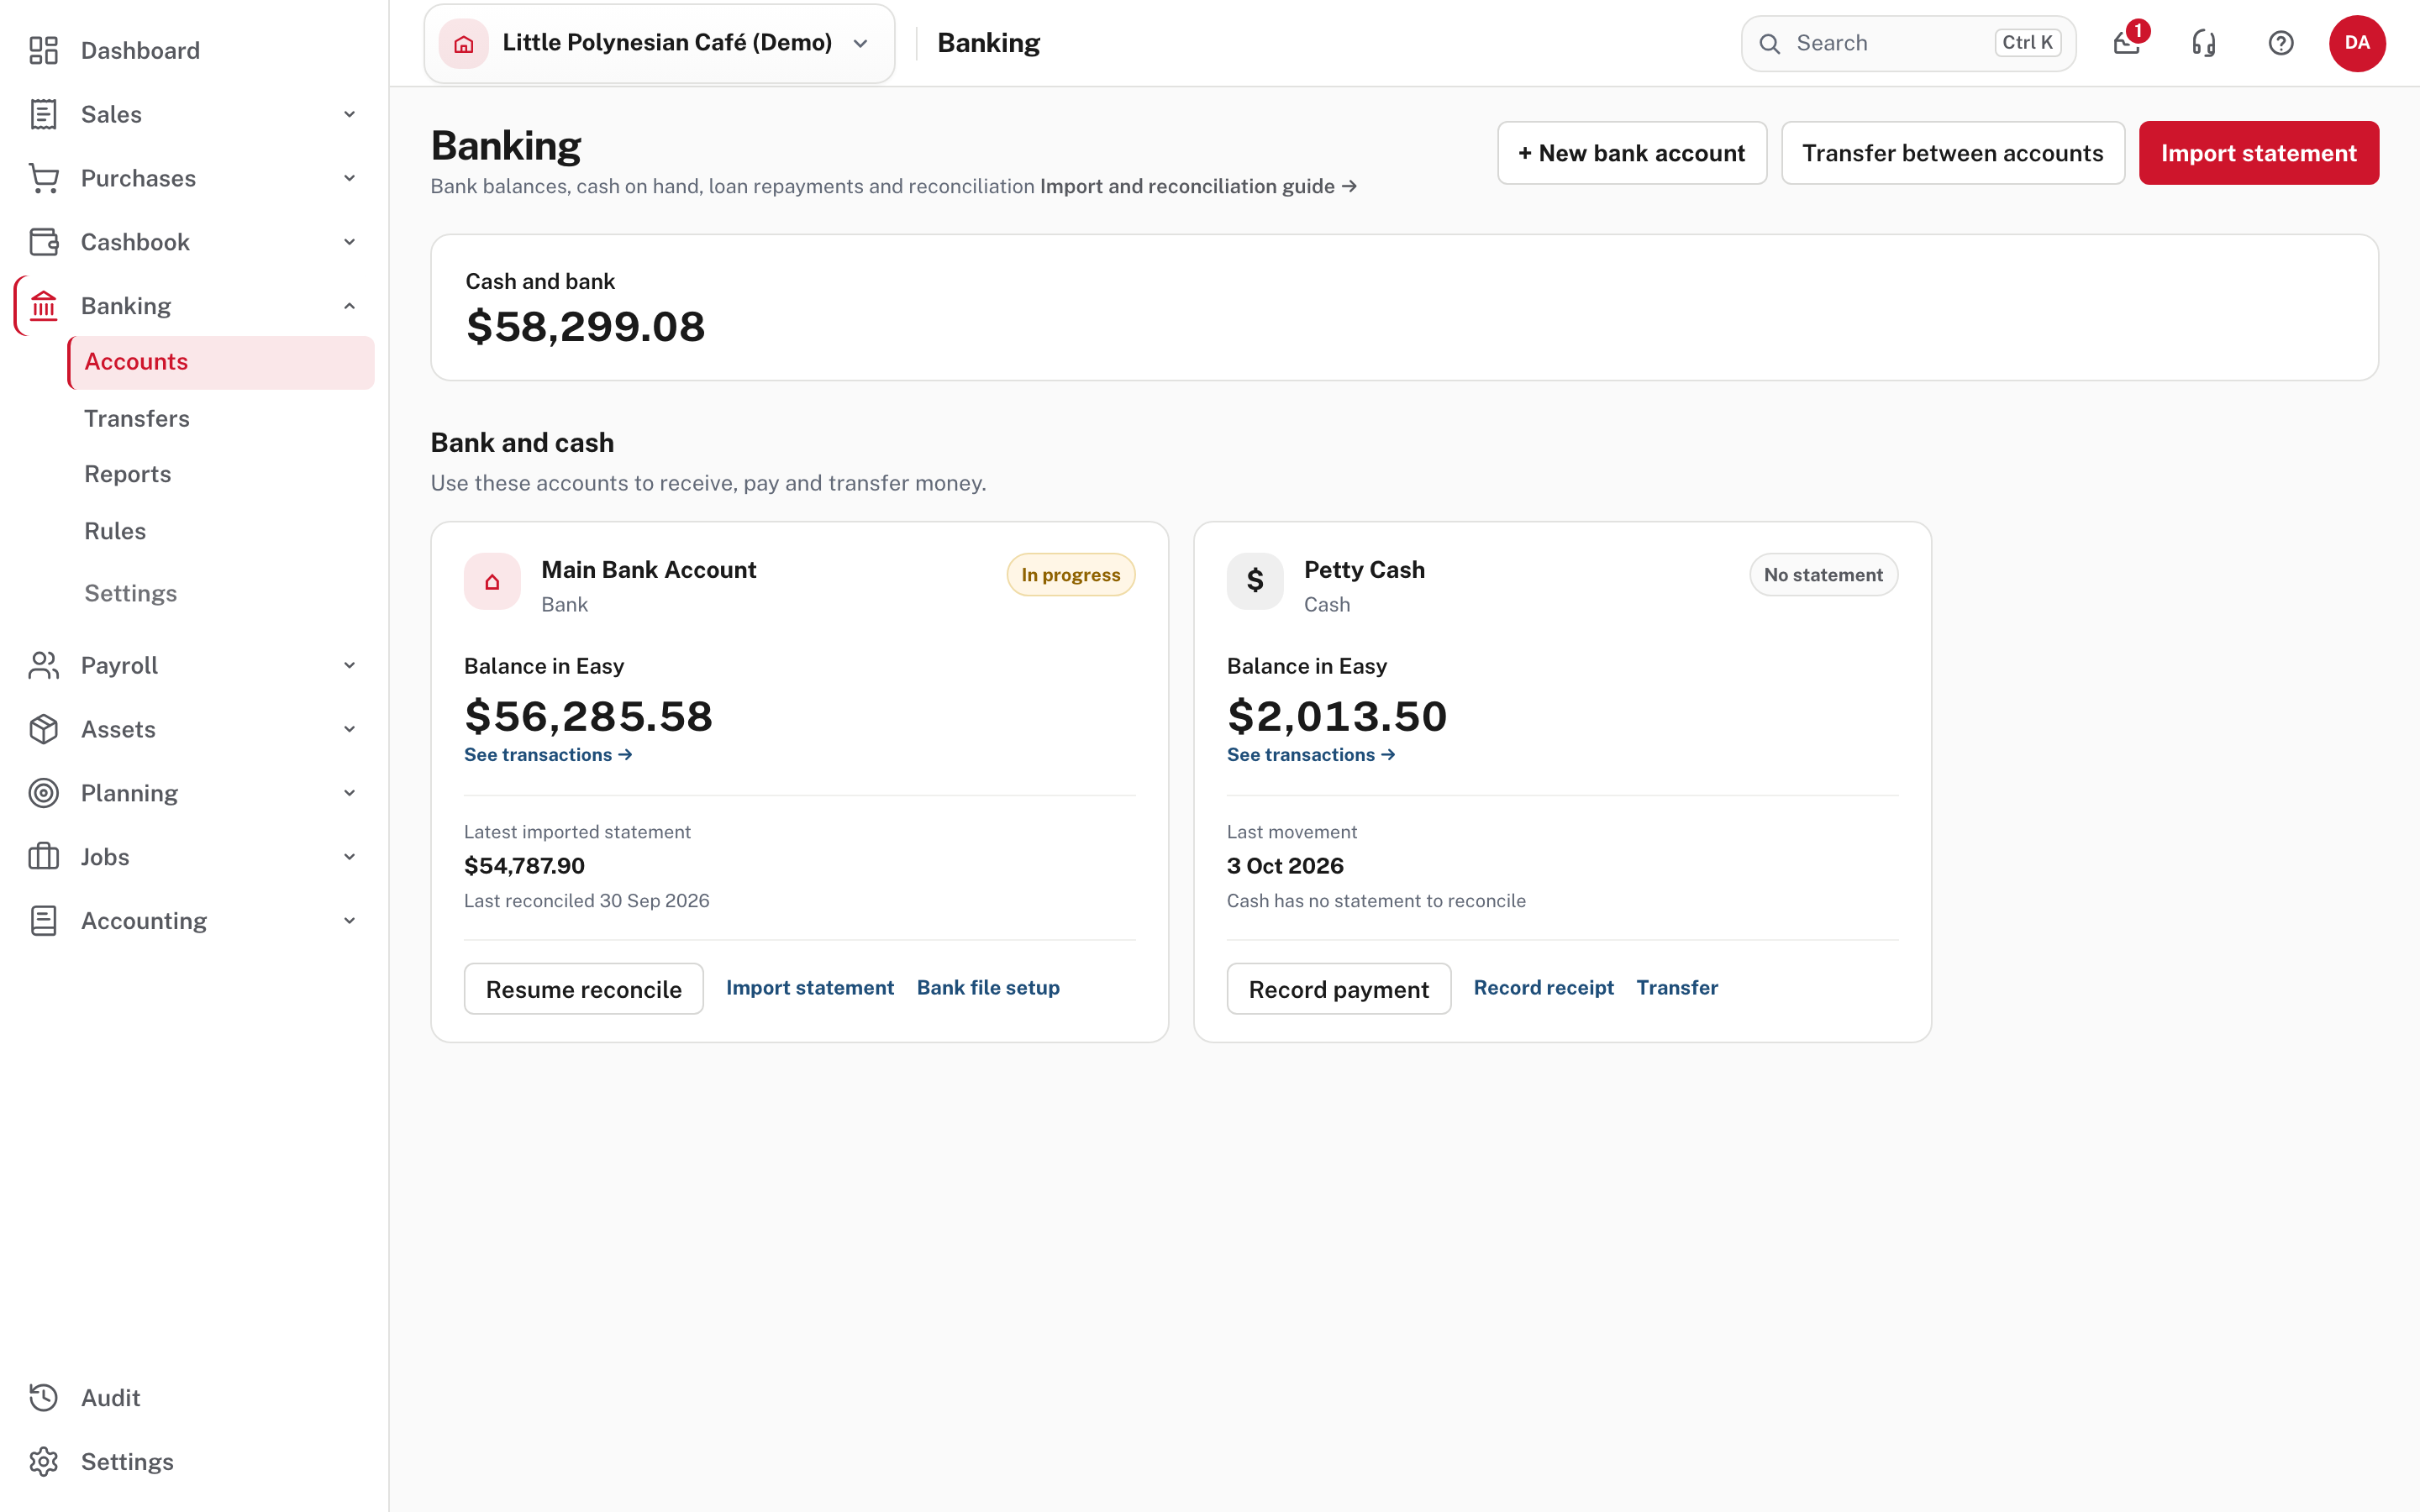Viewport: 2420px width, 1512px height.
Task: See transactions for Main Bank Account
Action: point(548,755)
